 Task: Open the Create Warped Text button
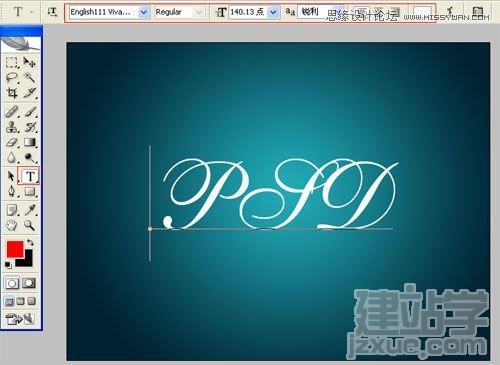pos(450,12)
